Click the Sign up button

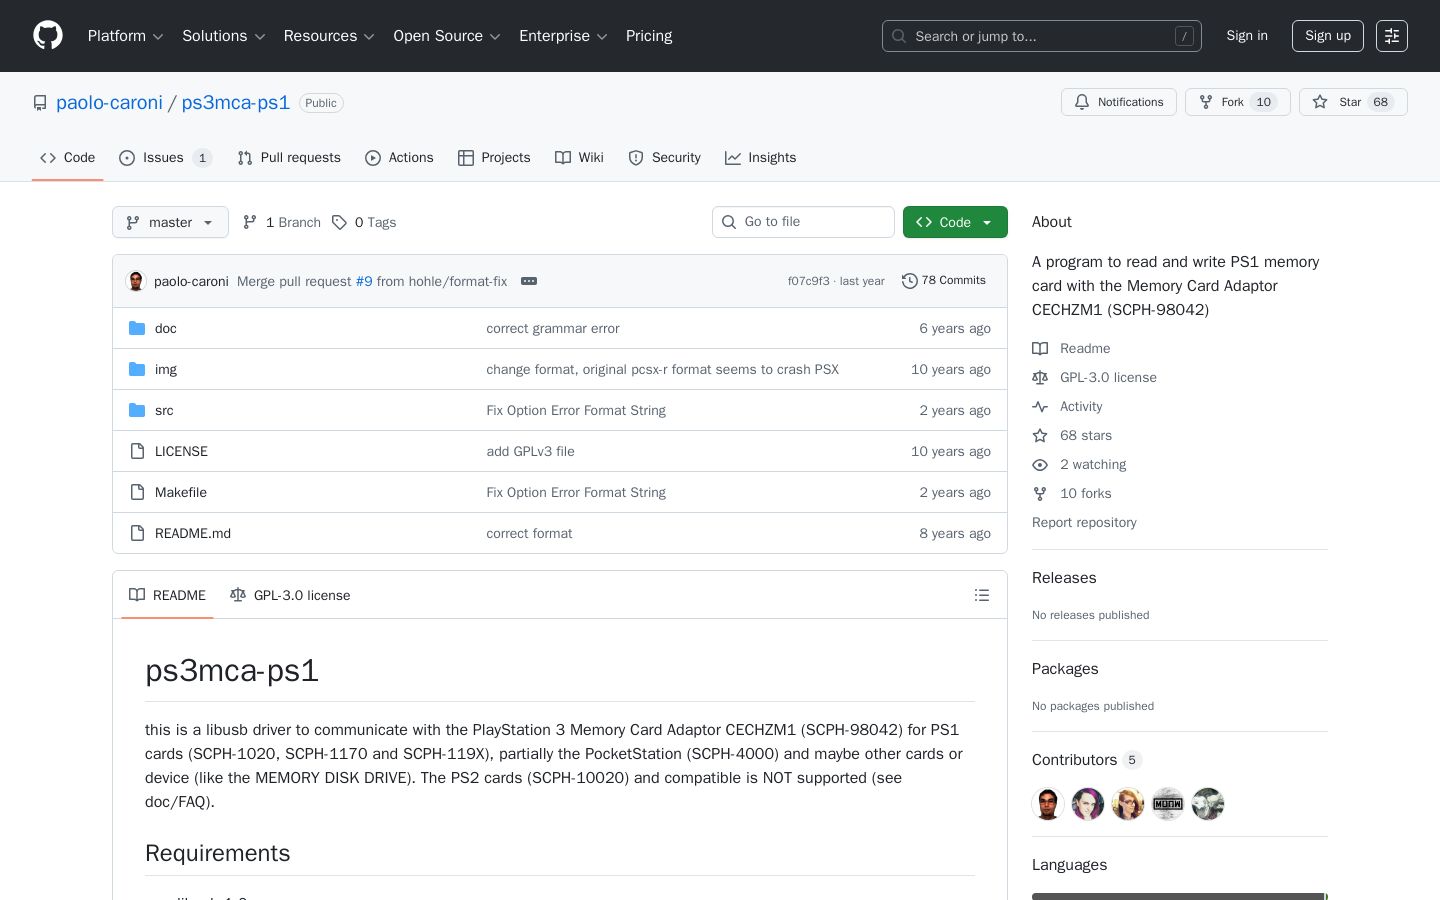point(1328,36)
